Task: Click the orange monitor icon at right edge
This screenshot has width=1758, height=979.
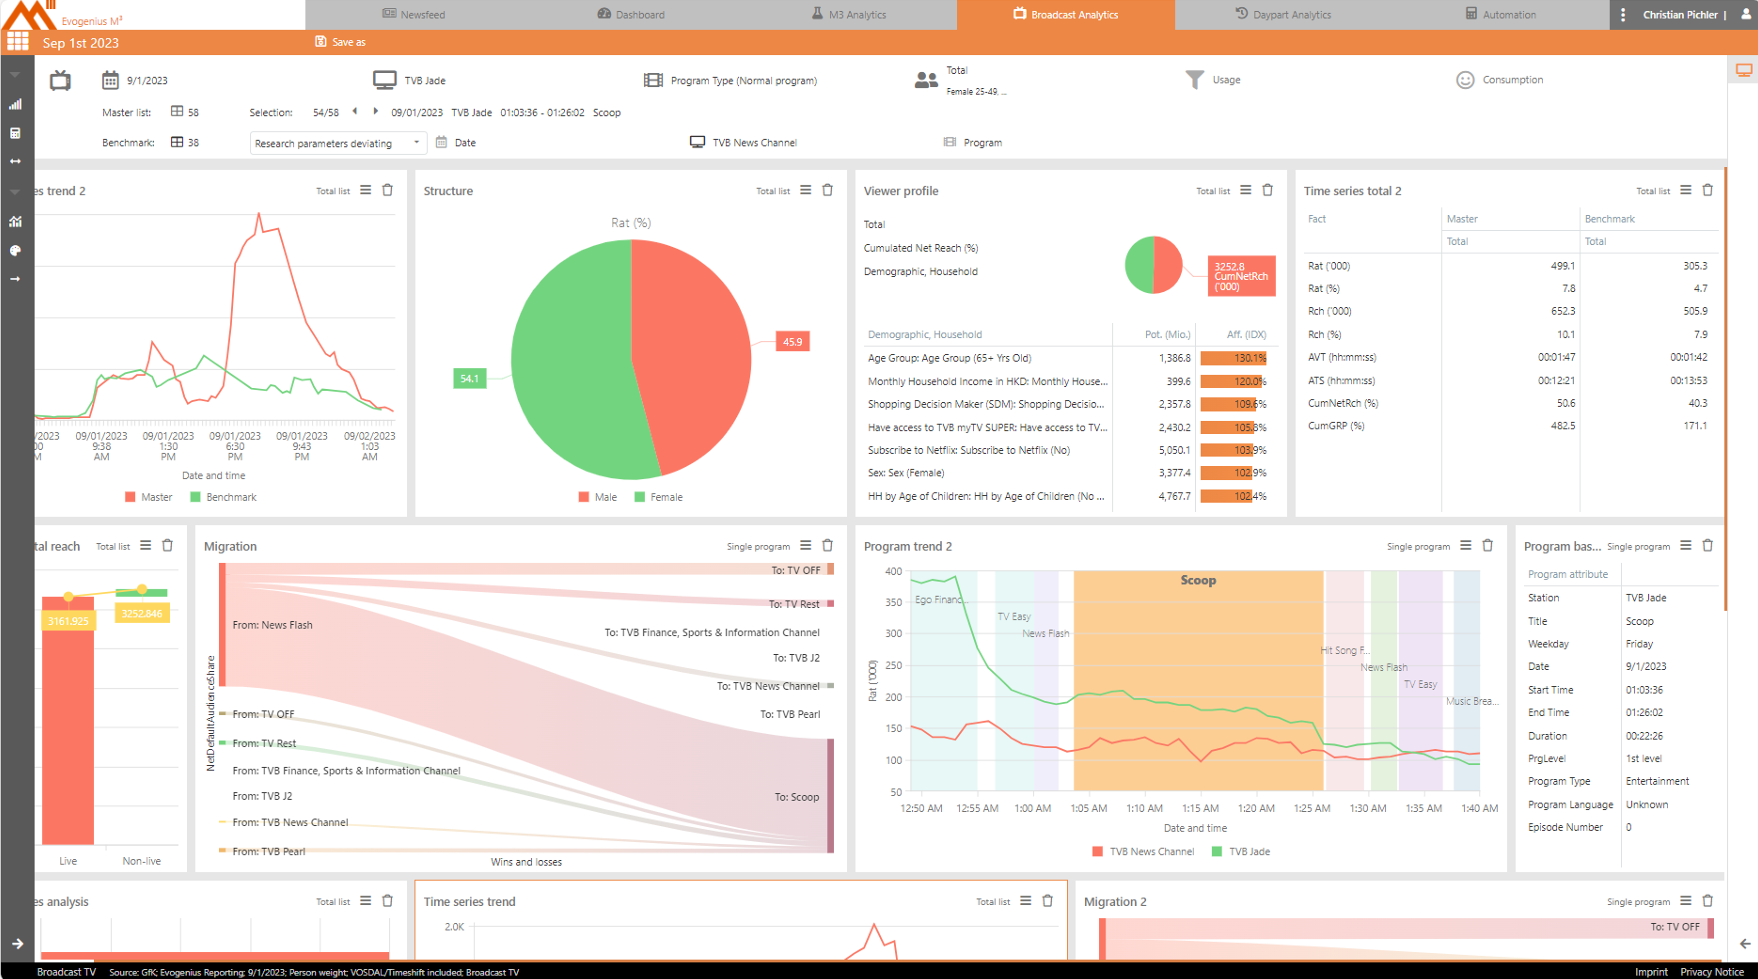Action: click(x=1744, y=70)
